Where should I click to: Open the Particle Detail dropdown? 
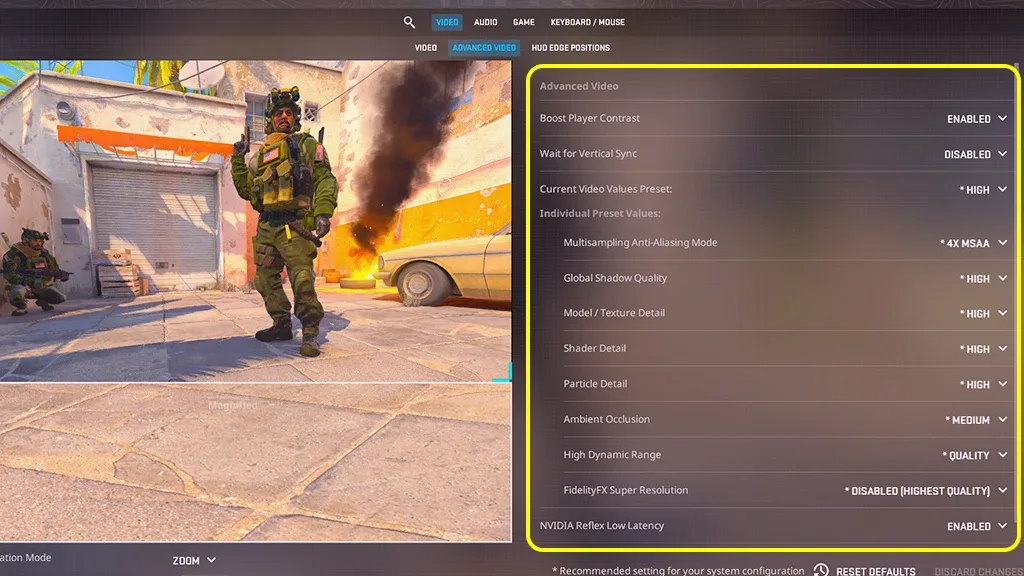(x=983, y=384)
